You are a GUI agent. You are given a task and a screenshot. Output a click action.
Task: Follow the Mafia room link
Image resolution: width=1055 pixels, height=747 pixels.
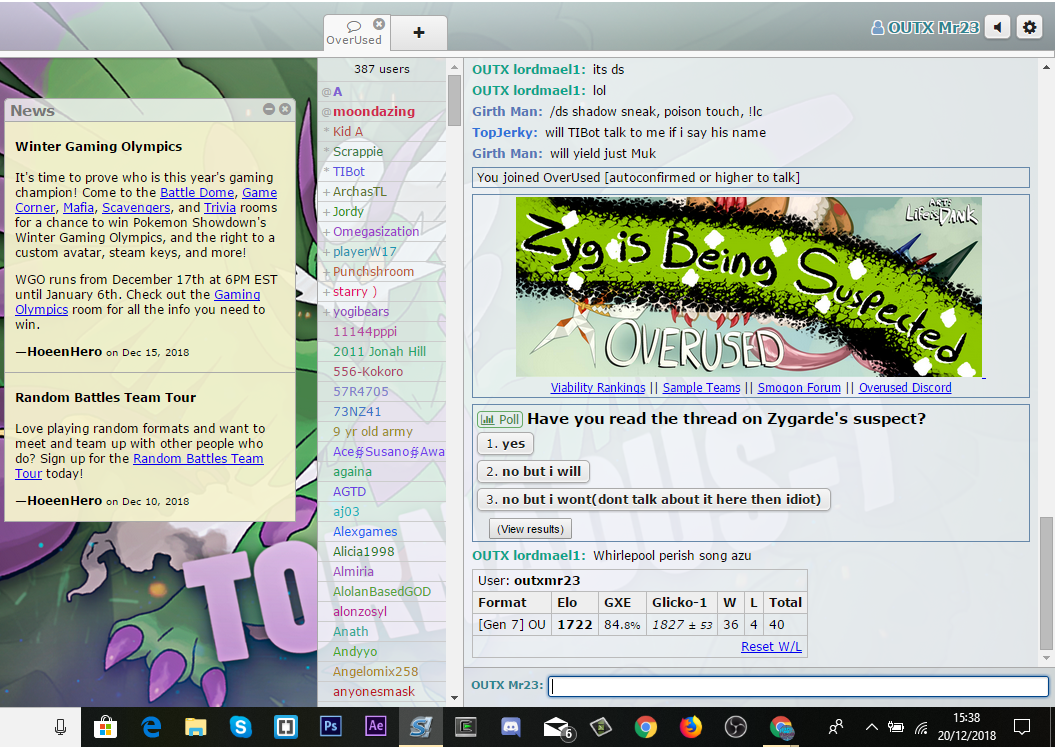click(78, 207)
